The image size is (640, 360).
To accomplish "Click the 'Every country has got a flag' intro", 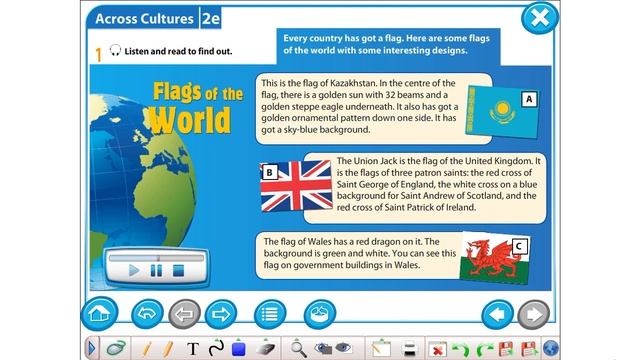I will (x=388, y=44).
